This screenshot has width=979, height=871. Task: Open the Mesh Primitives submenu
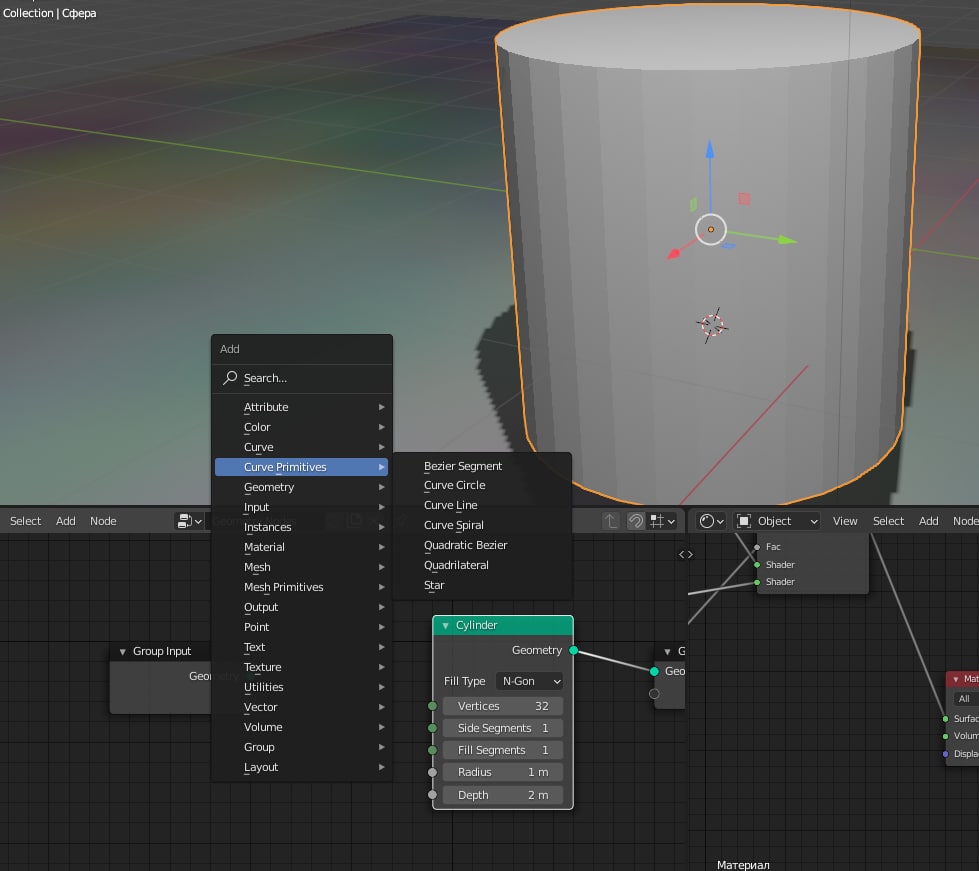302,587
